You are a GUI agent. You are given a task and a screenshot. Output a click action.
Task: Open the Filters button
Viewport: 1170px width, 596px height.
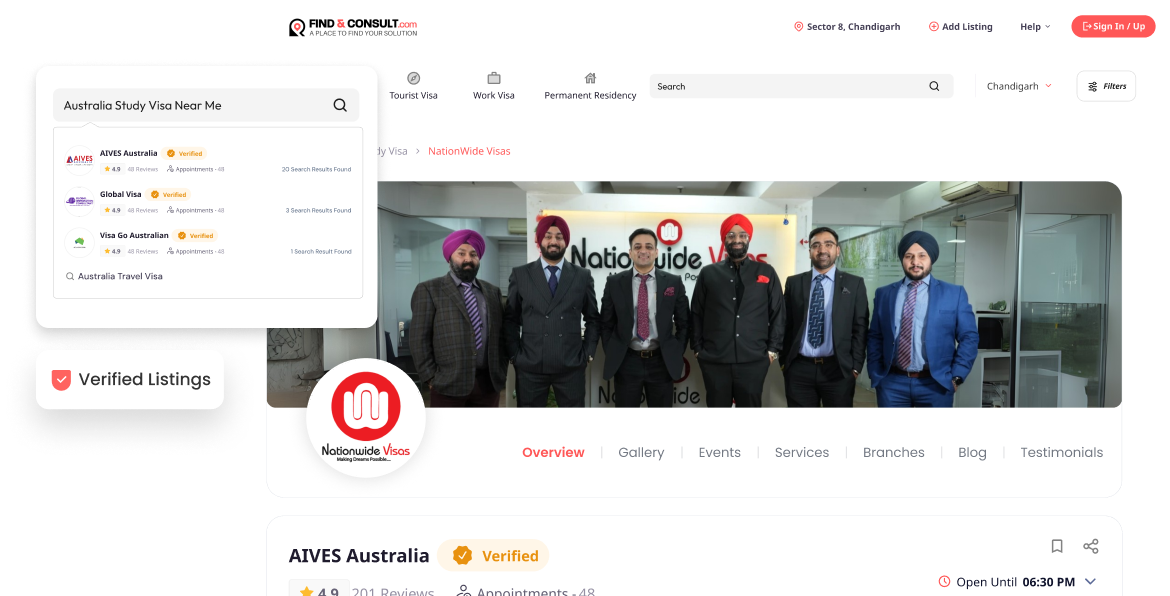[1106, 87]
